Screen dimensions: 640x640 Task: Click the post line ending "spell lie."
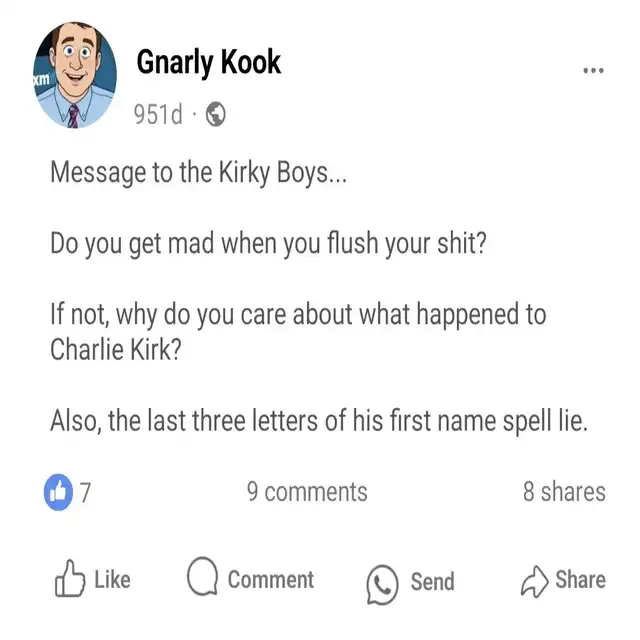(x=319, y=421)
